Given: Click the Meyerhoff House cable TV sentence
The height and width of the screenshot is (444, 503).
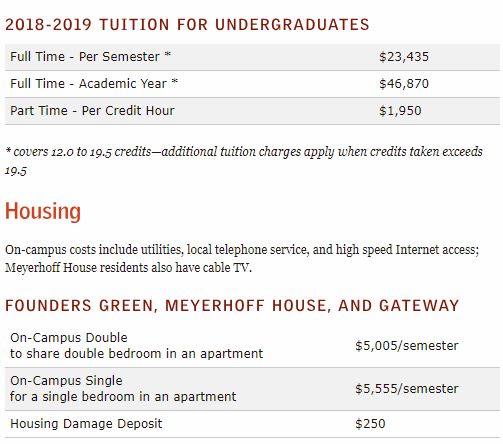Looking at the screenshot, I should pos(128,268).
